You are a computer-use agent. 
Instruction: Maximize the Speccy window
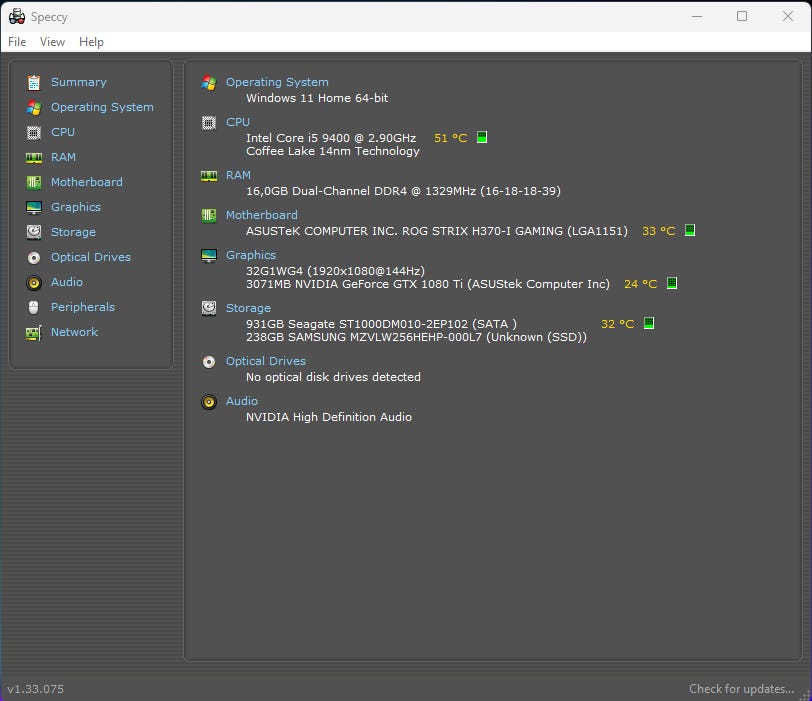(x=742, y=16)
